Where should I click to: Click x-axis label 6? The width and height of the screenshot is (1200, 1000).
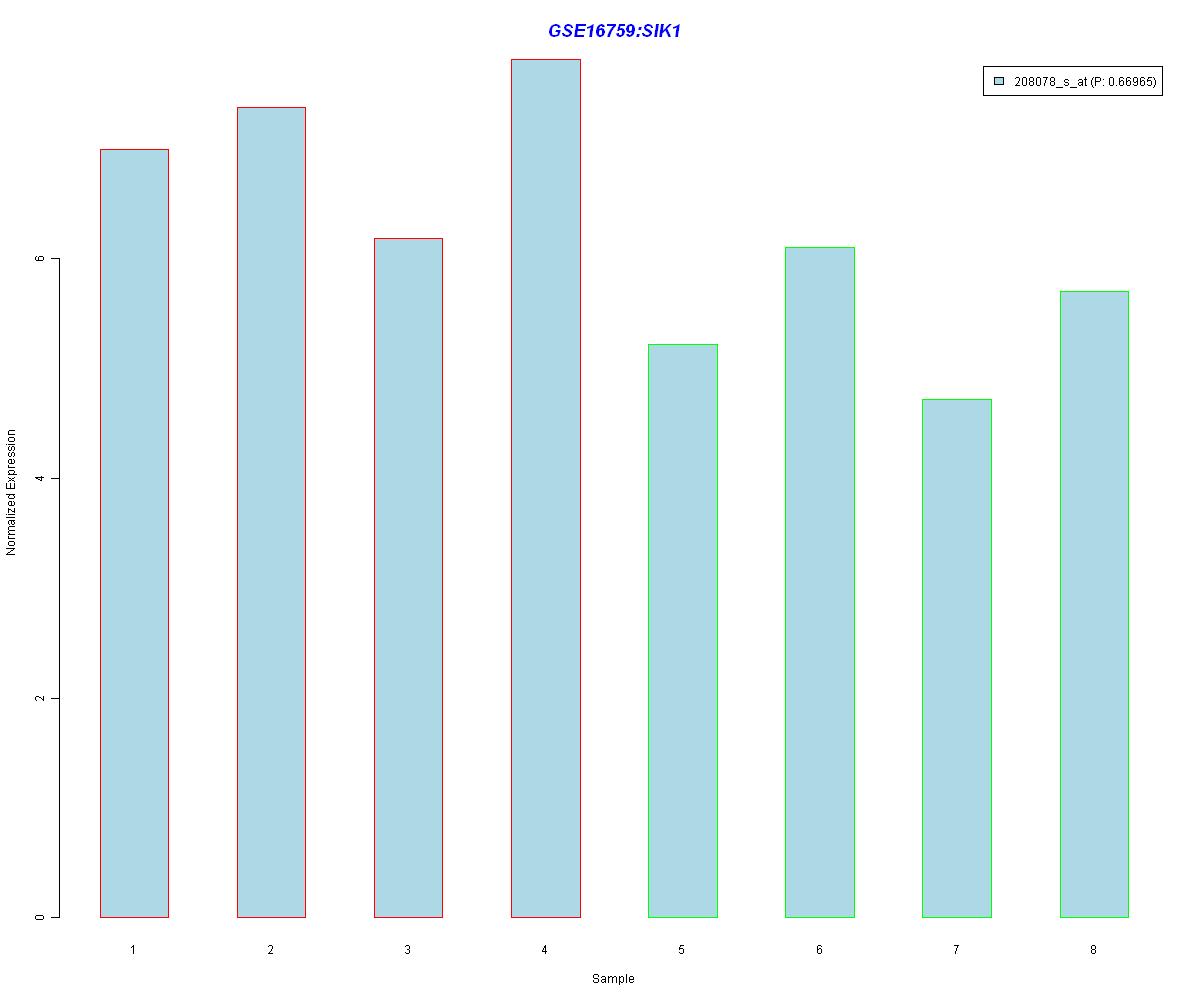click(x=819, y=949)
